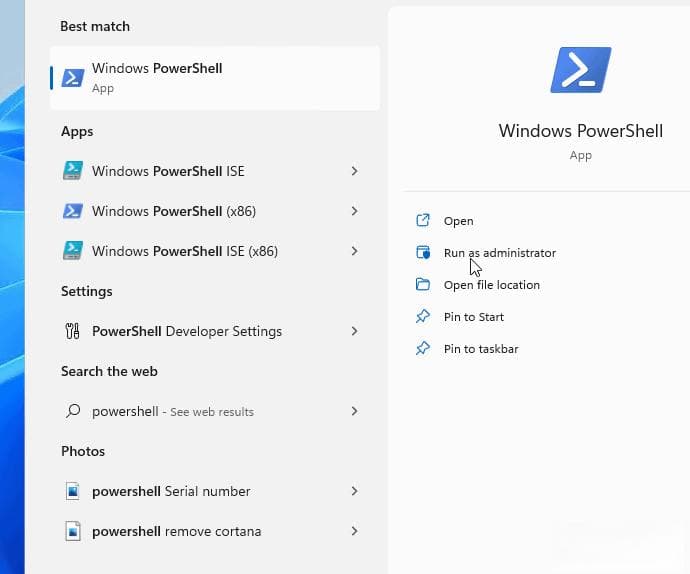Choose Pin to taskbar
This screenshot has width=690, height=574.
tap(481, 349)
